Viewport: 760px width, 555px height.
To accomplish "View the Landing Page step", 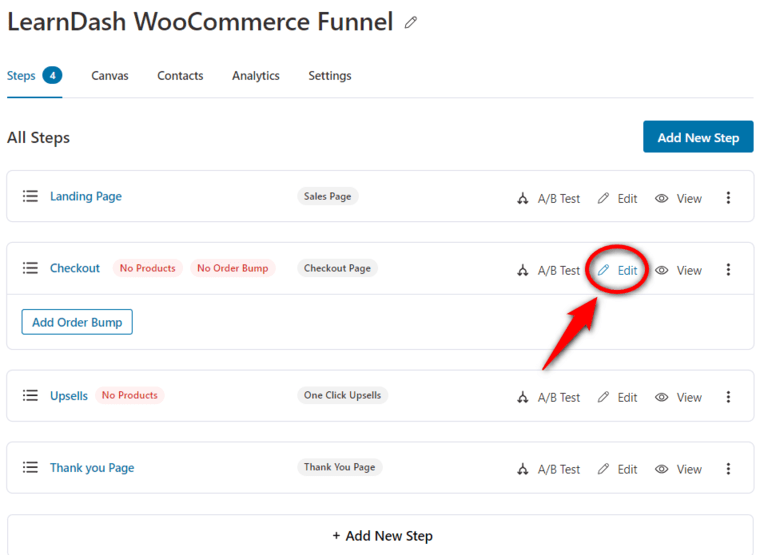I will (678, 199).
